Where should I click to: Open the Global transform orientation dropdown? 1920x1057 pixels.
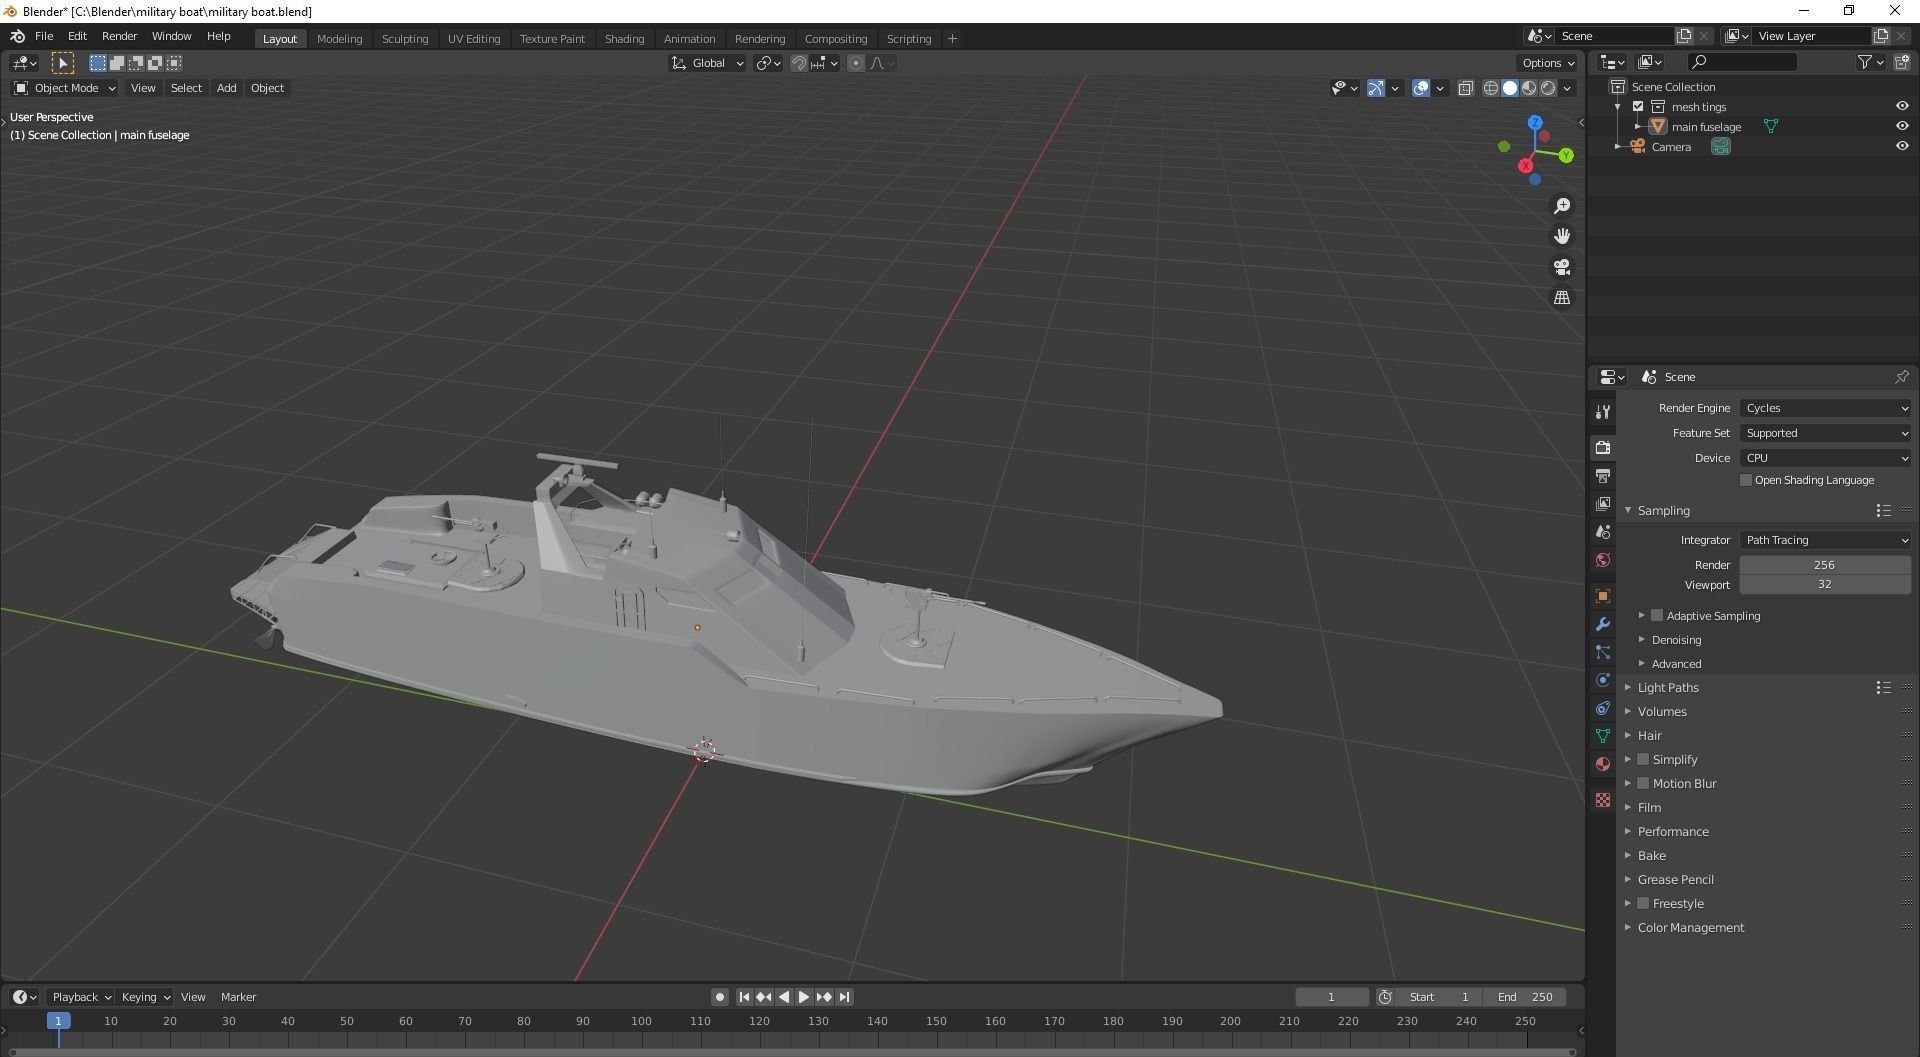708,63
